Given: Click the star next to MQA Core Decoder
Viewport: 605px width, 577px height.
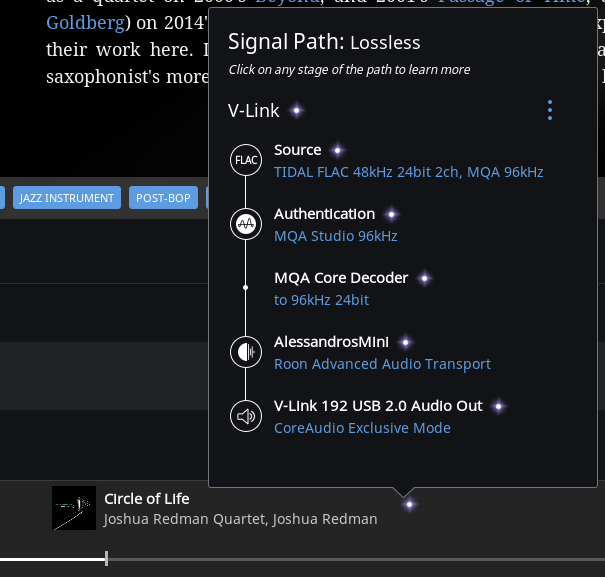Looking at the screenshot, I should click(424, 278).
